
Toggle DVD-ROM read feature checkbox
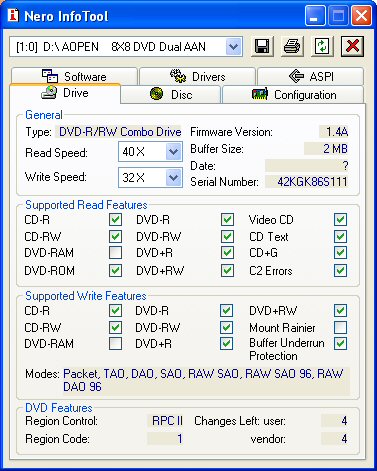[x=115, y=270]
